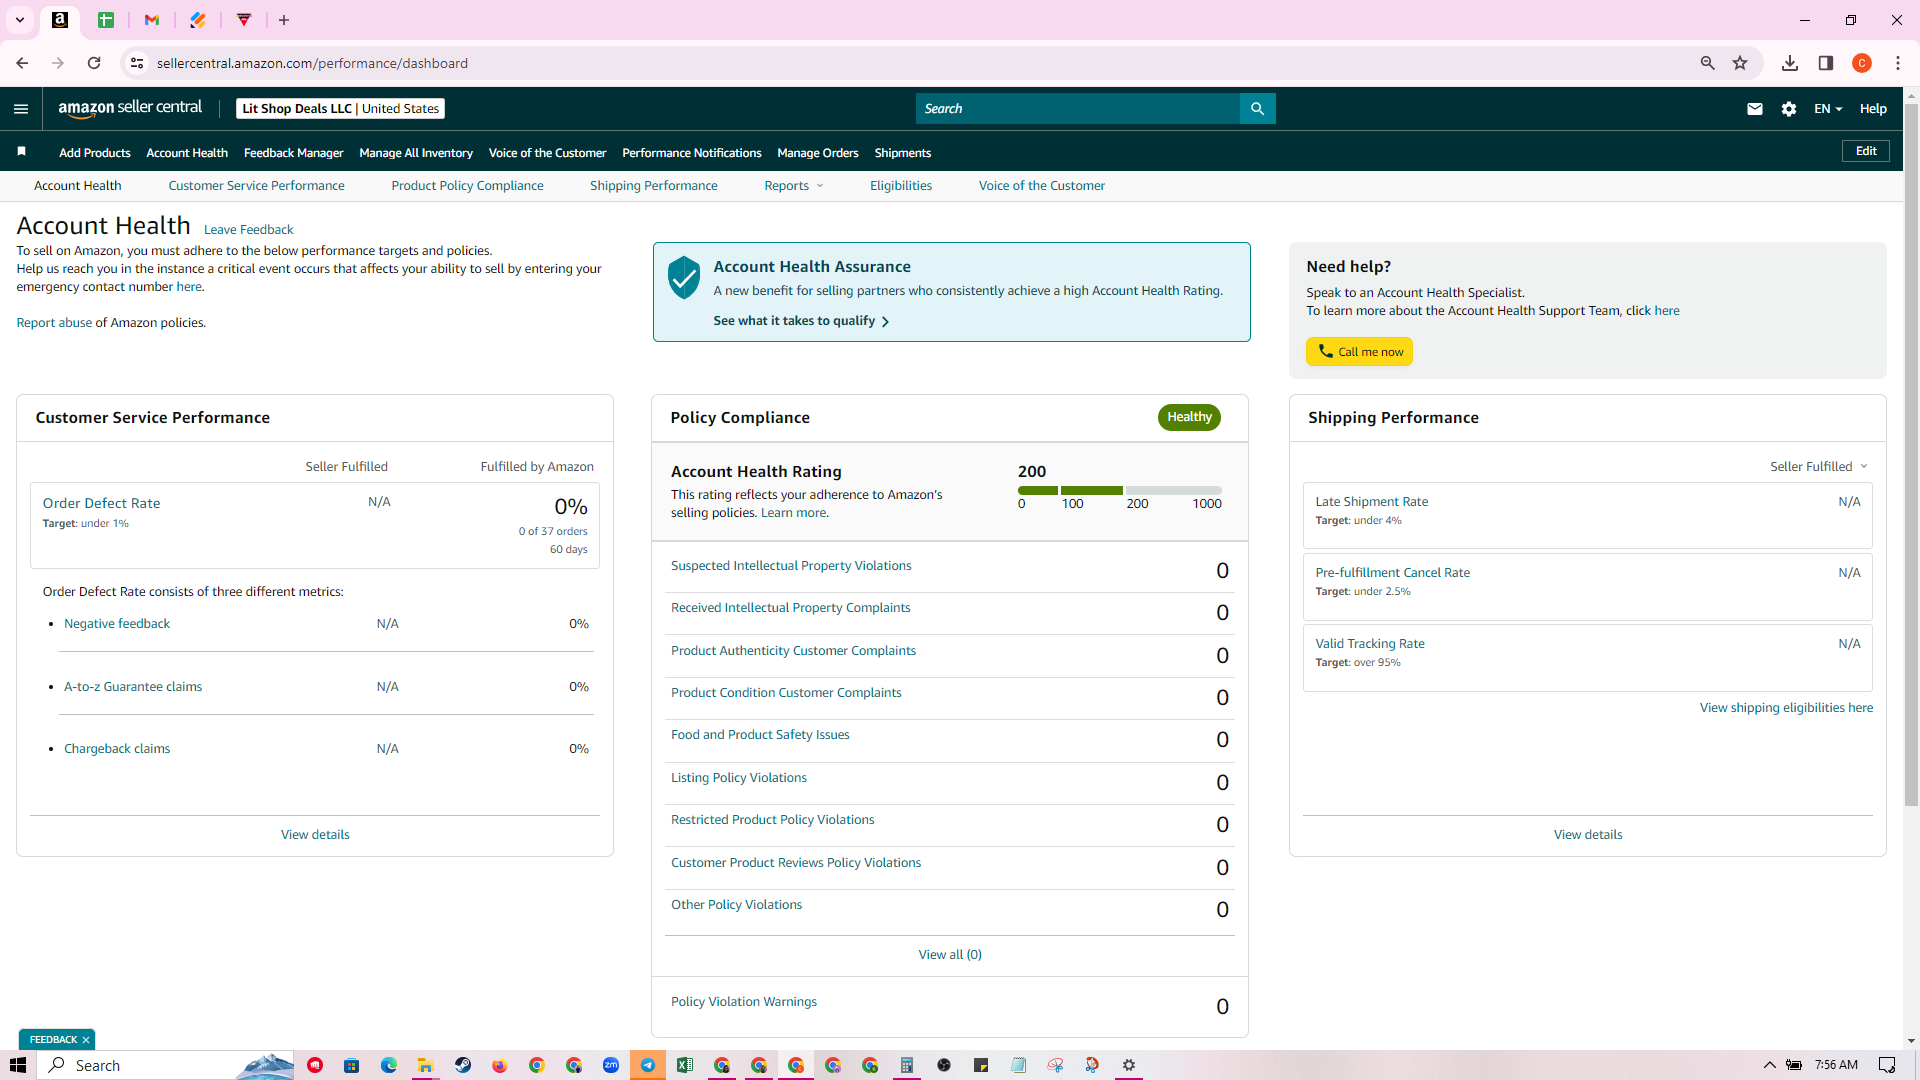The image size is (1920, 1080).
Task: Open the Seller Central hamburger menu
Action: tap(21, 109)
